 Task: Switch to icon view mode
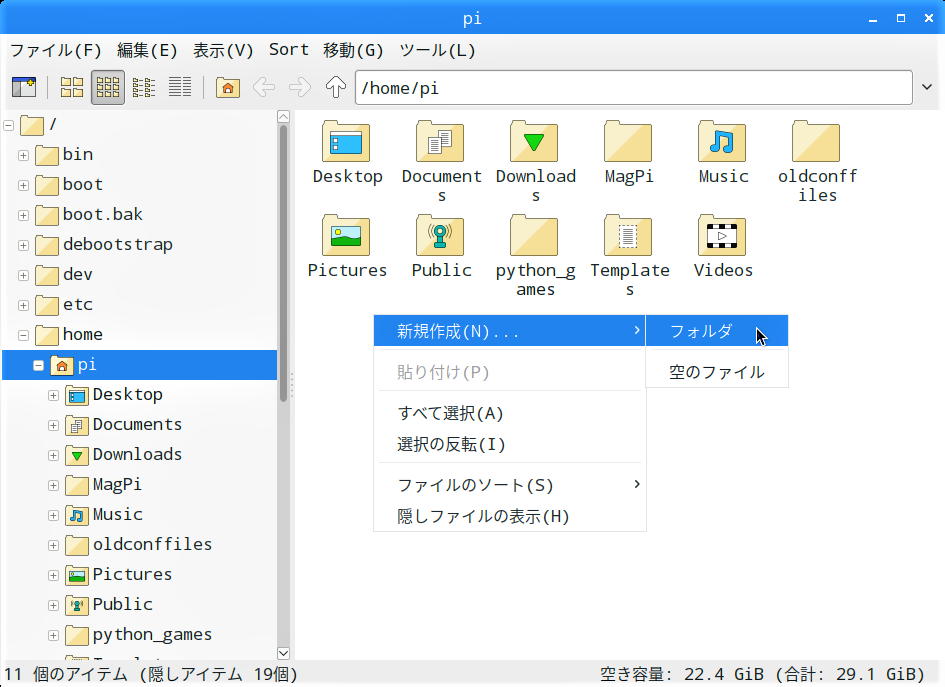pyautogui.click(x=72, y=87)
